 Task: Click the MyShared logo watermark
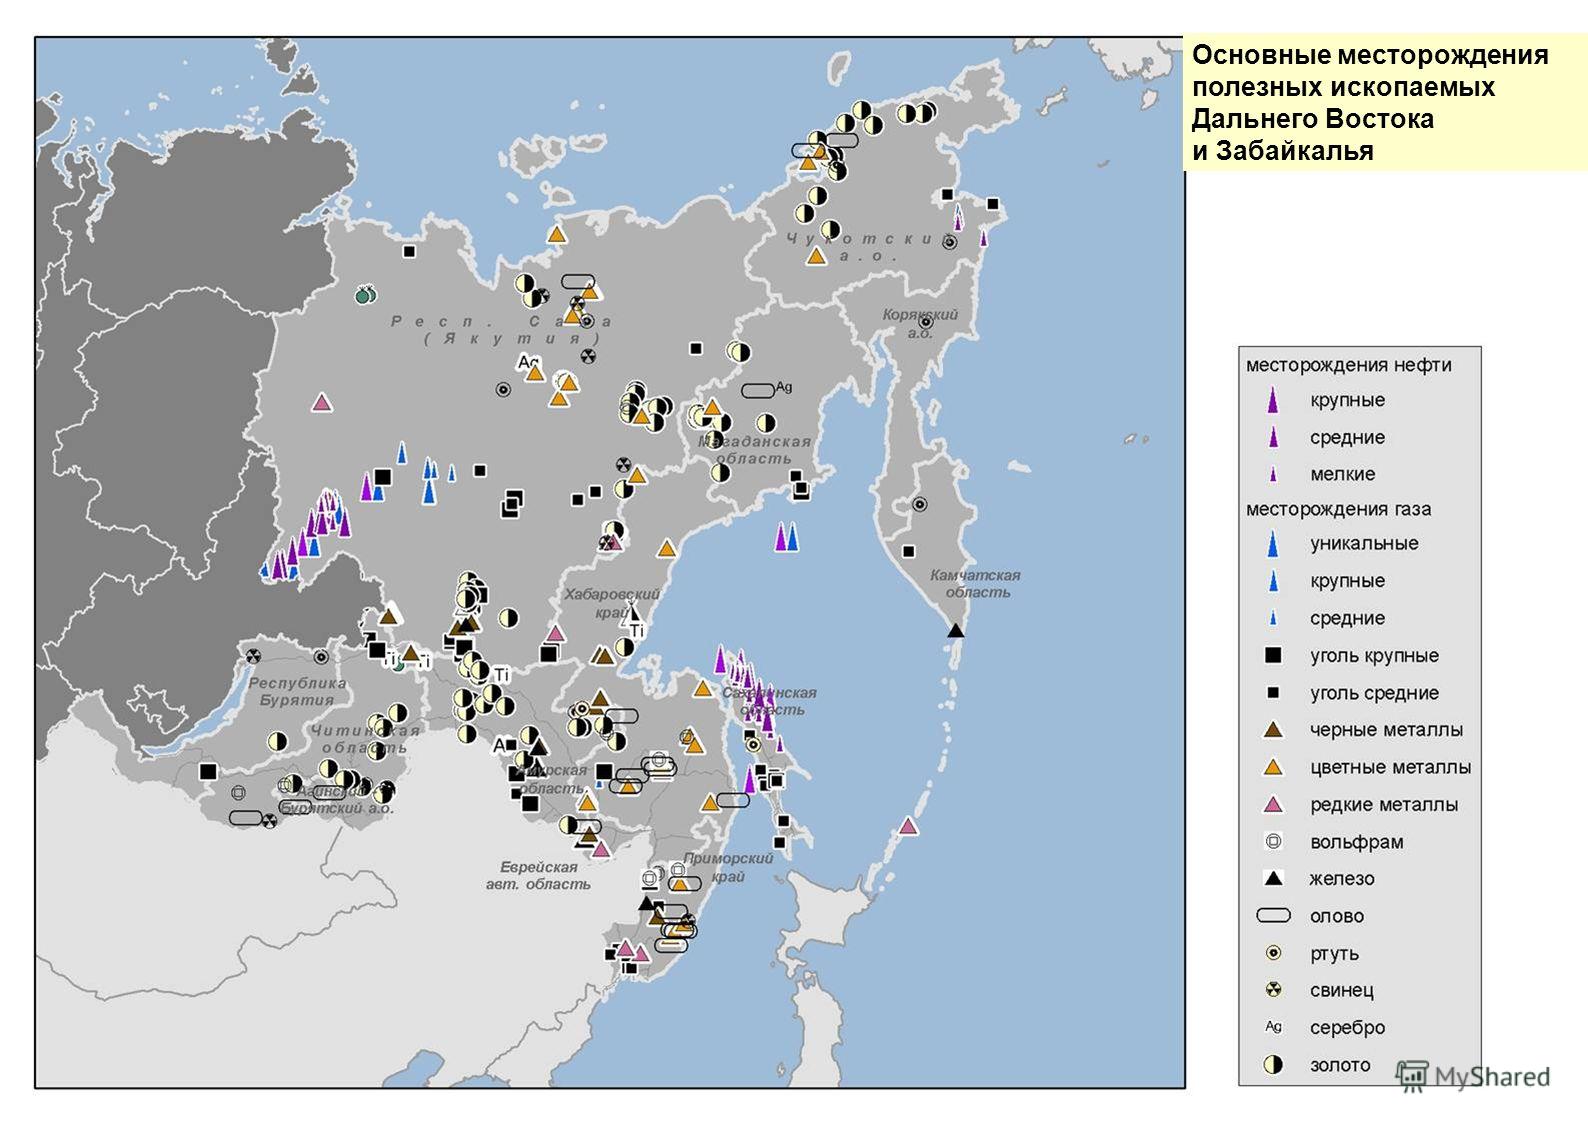pyautogui.click(x=1473, y=1076)
